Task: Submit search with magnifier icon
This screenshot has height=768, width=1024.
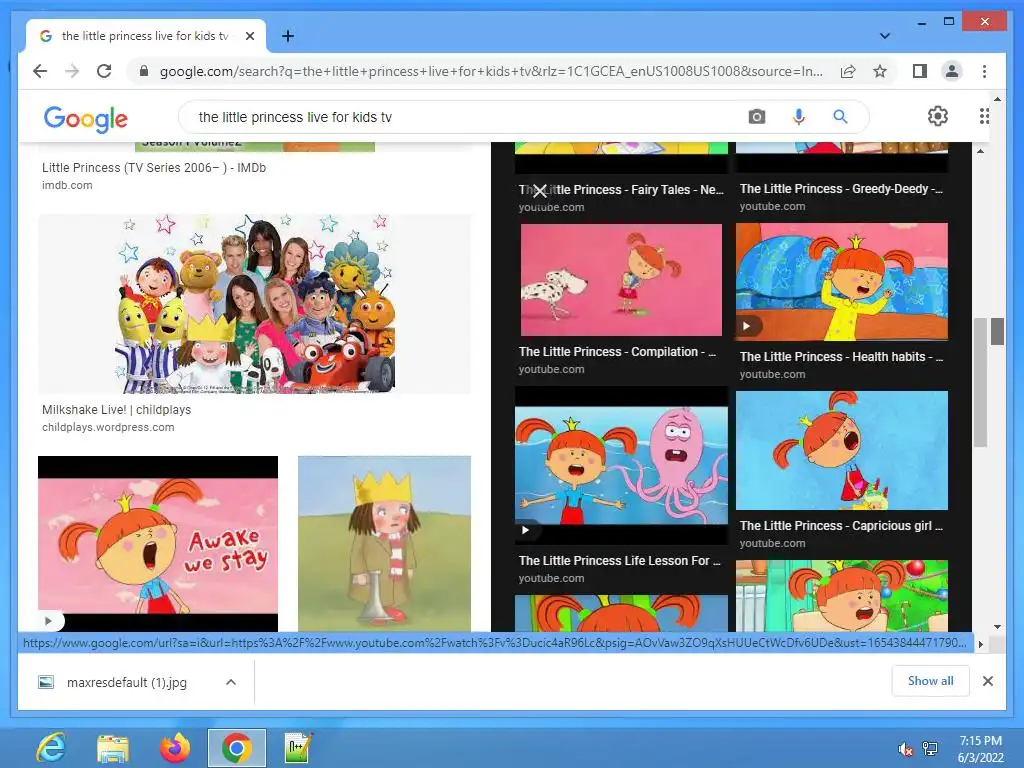Action: (x=840, y=117)
